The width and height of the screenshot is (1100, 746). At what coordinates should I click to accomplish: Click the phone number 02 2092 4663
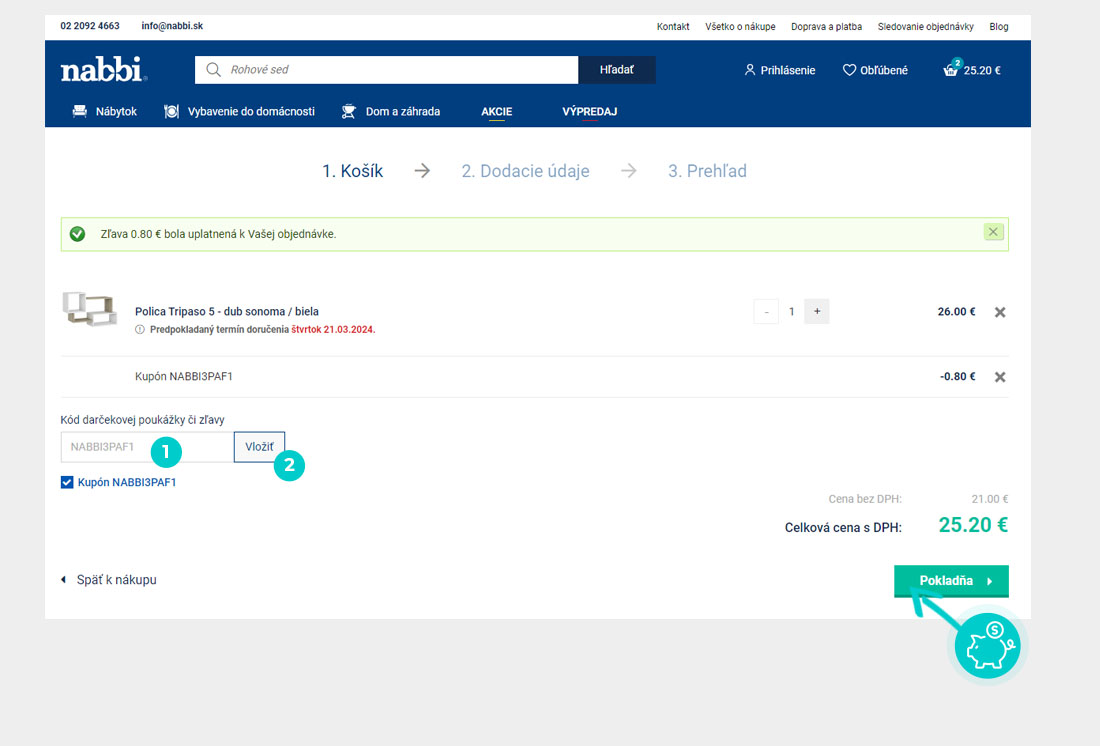(x=90, y=26)
